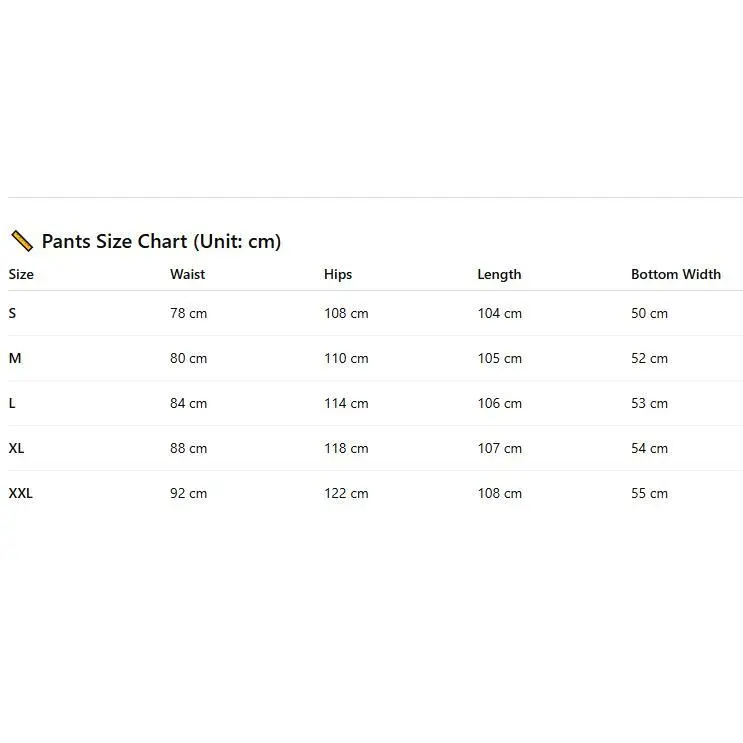Click the ruler icon beside the chart title
Image resolution: width=743 pixels, height=743 pixels.
click(x=21, y=241)
